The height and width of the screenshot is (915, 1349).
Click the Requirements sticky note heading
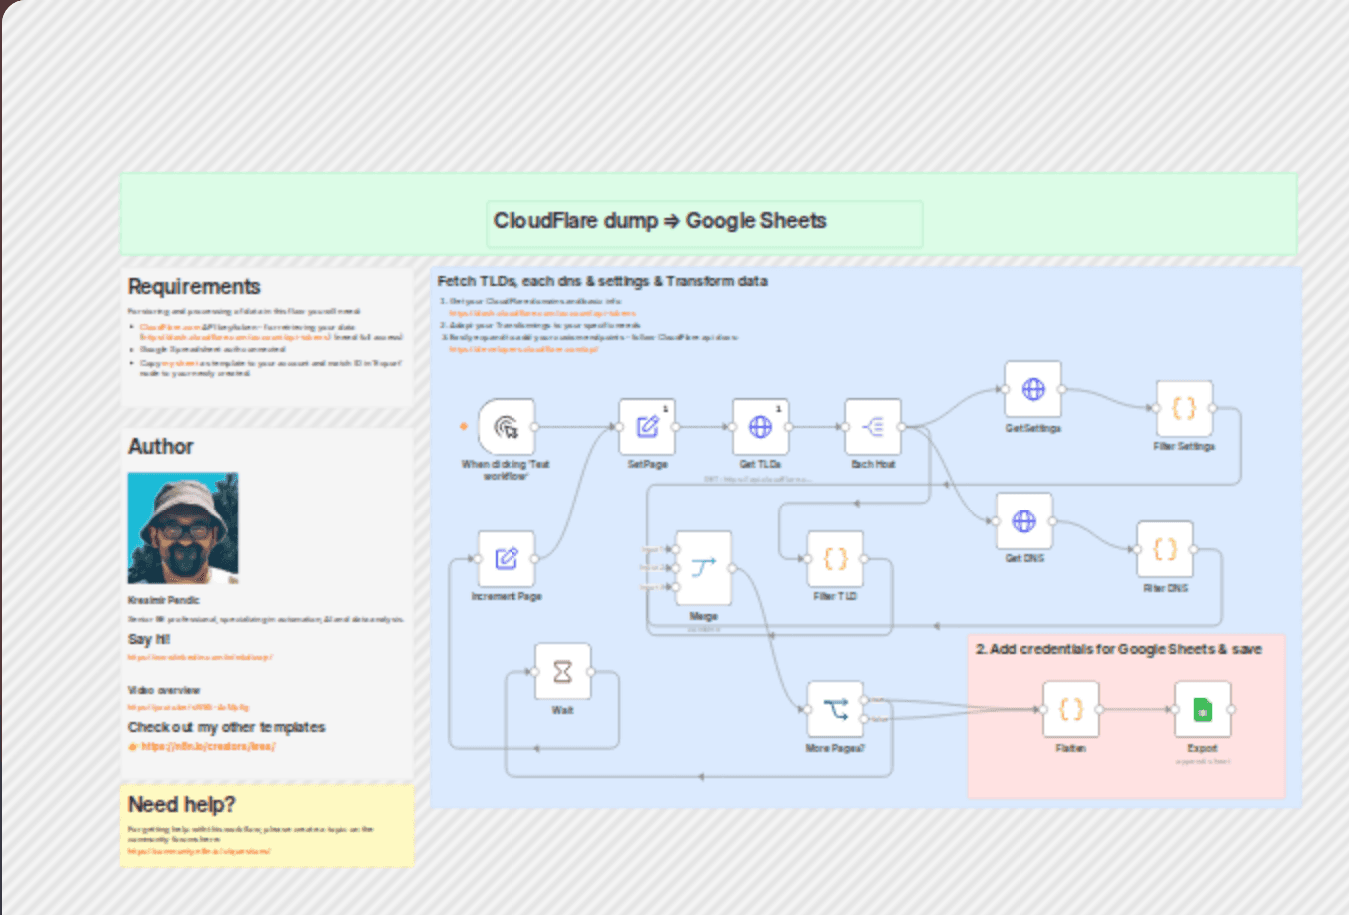tap(194, 287)
